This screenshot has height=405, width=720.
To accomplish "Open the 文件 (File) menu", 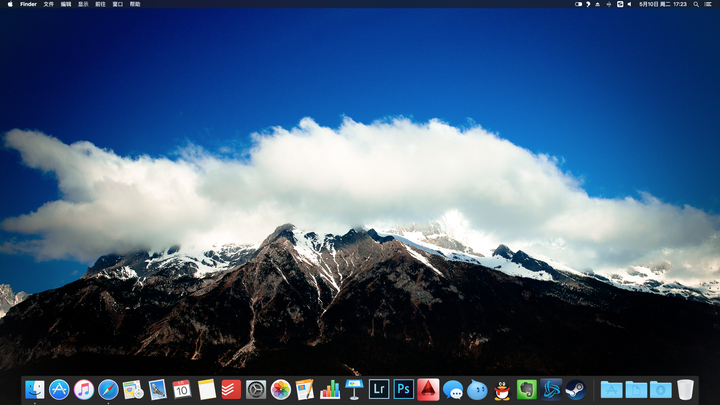I will pyautogui.click(x=49, y=4).
